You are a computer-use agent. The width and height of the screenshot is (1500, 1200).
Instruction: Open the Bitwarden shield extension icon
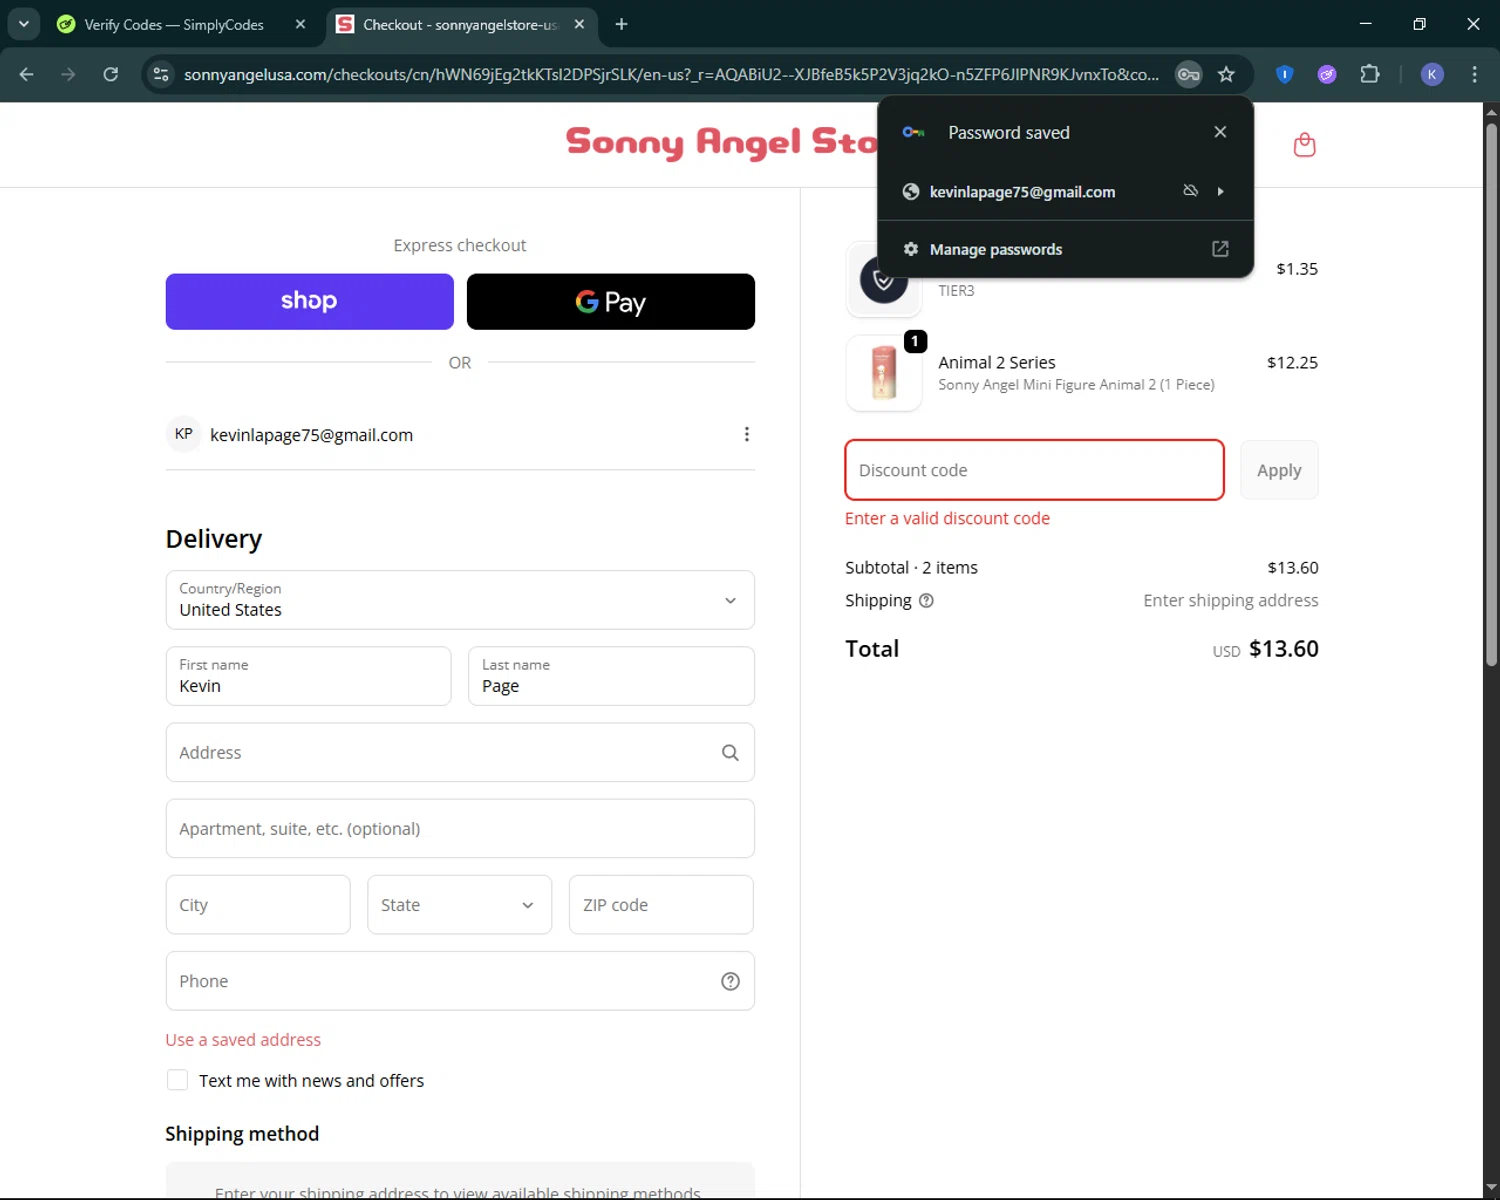click(1285, 74)
